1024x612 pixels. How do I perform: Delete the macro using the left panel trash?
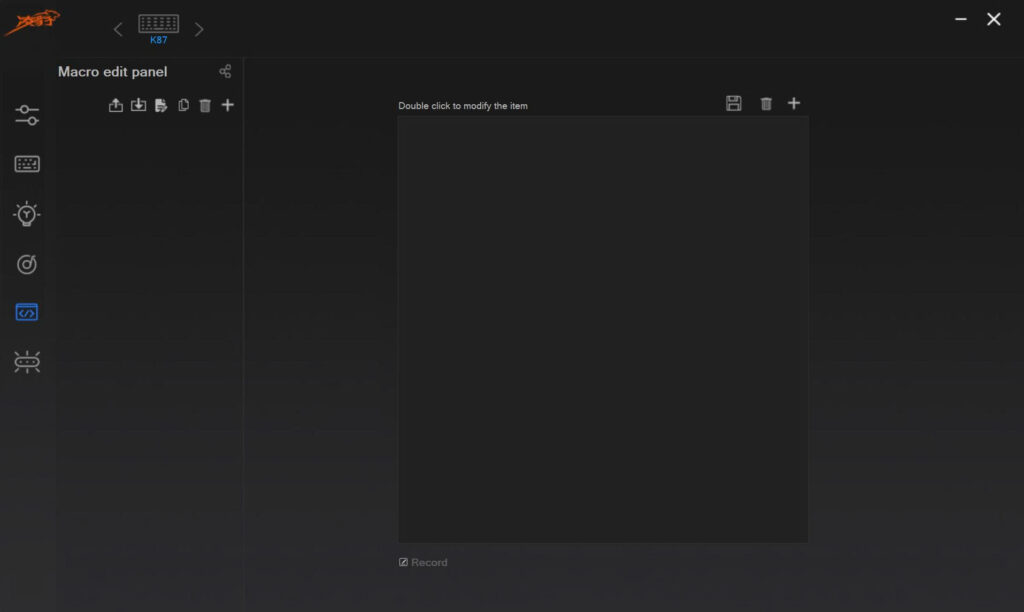coord(205,105)
